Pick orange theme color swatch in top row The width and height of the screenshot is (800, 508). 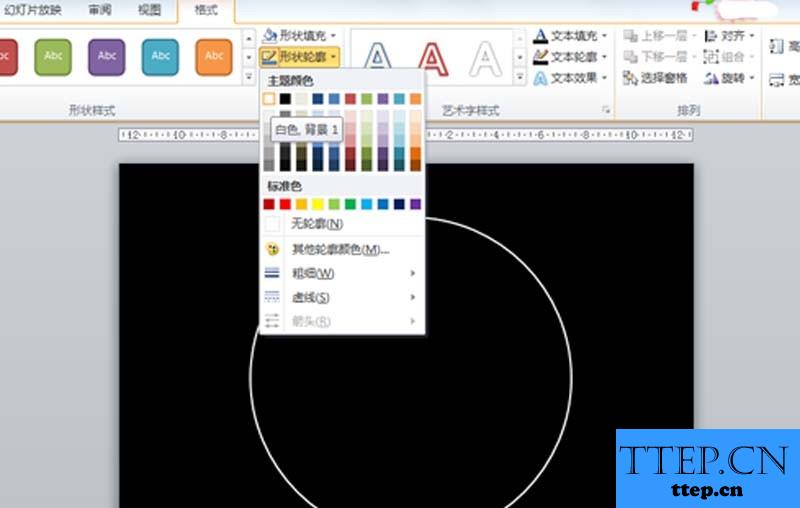tap(416, 98)
